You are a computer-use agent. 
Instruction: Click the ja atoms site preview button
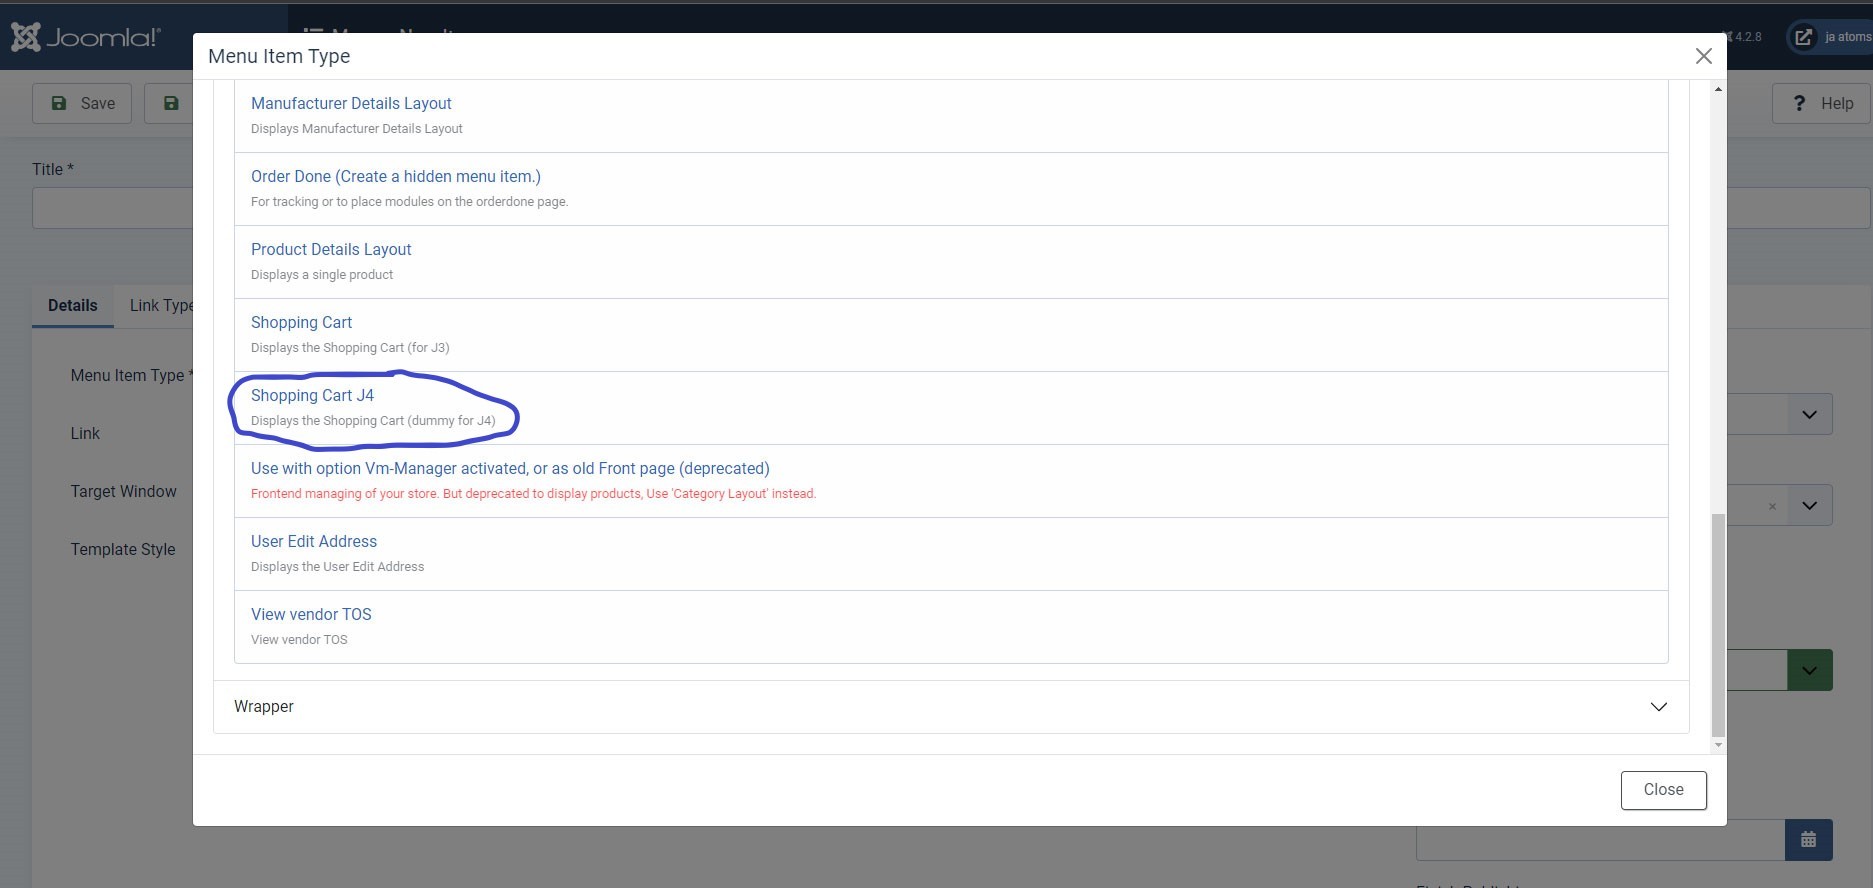point(1832,37)
